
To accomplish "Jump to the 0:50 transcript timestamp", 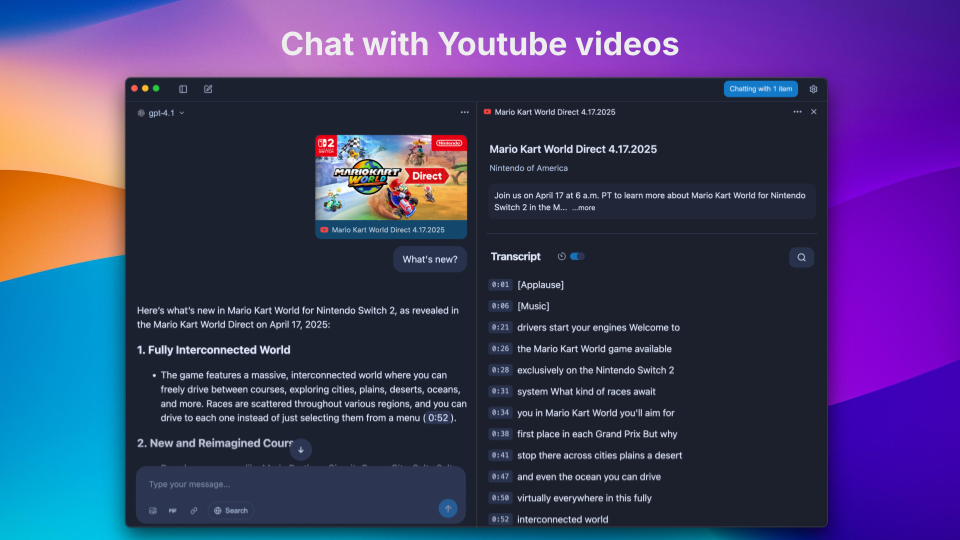I will pos(500,498).
